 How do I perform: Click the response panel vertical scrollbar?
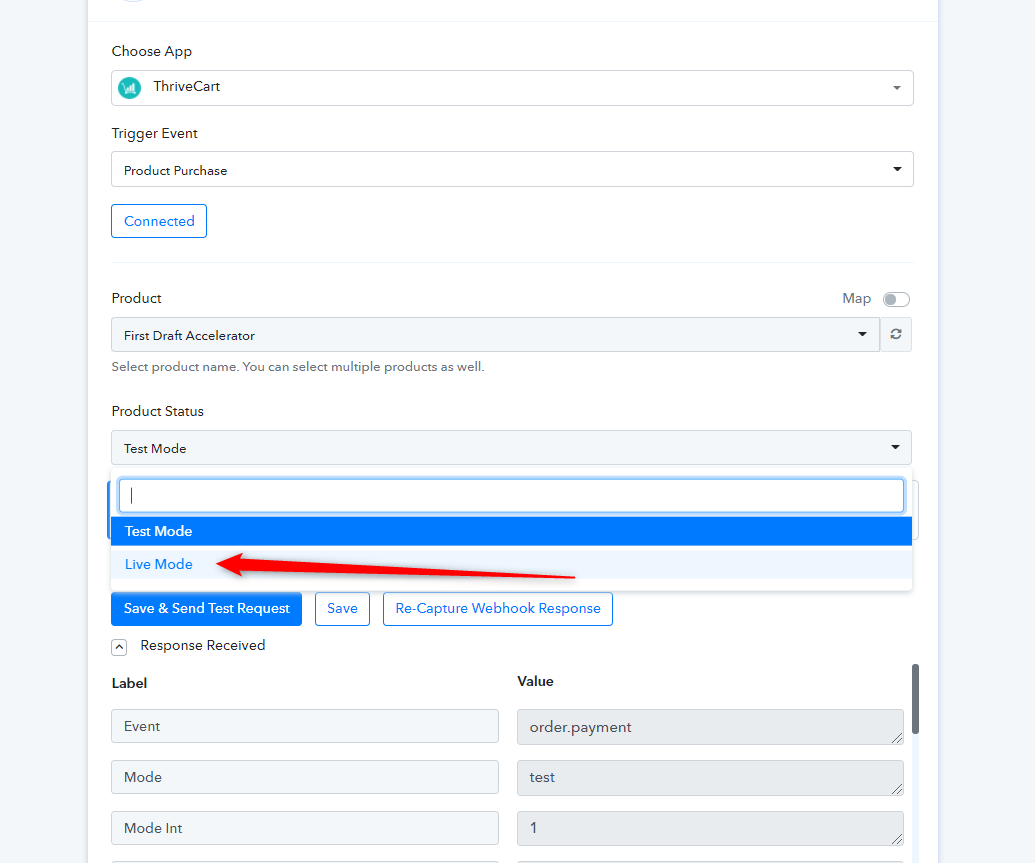tap(915, 700)
